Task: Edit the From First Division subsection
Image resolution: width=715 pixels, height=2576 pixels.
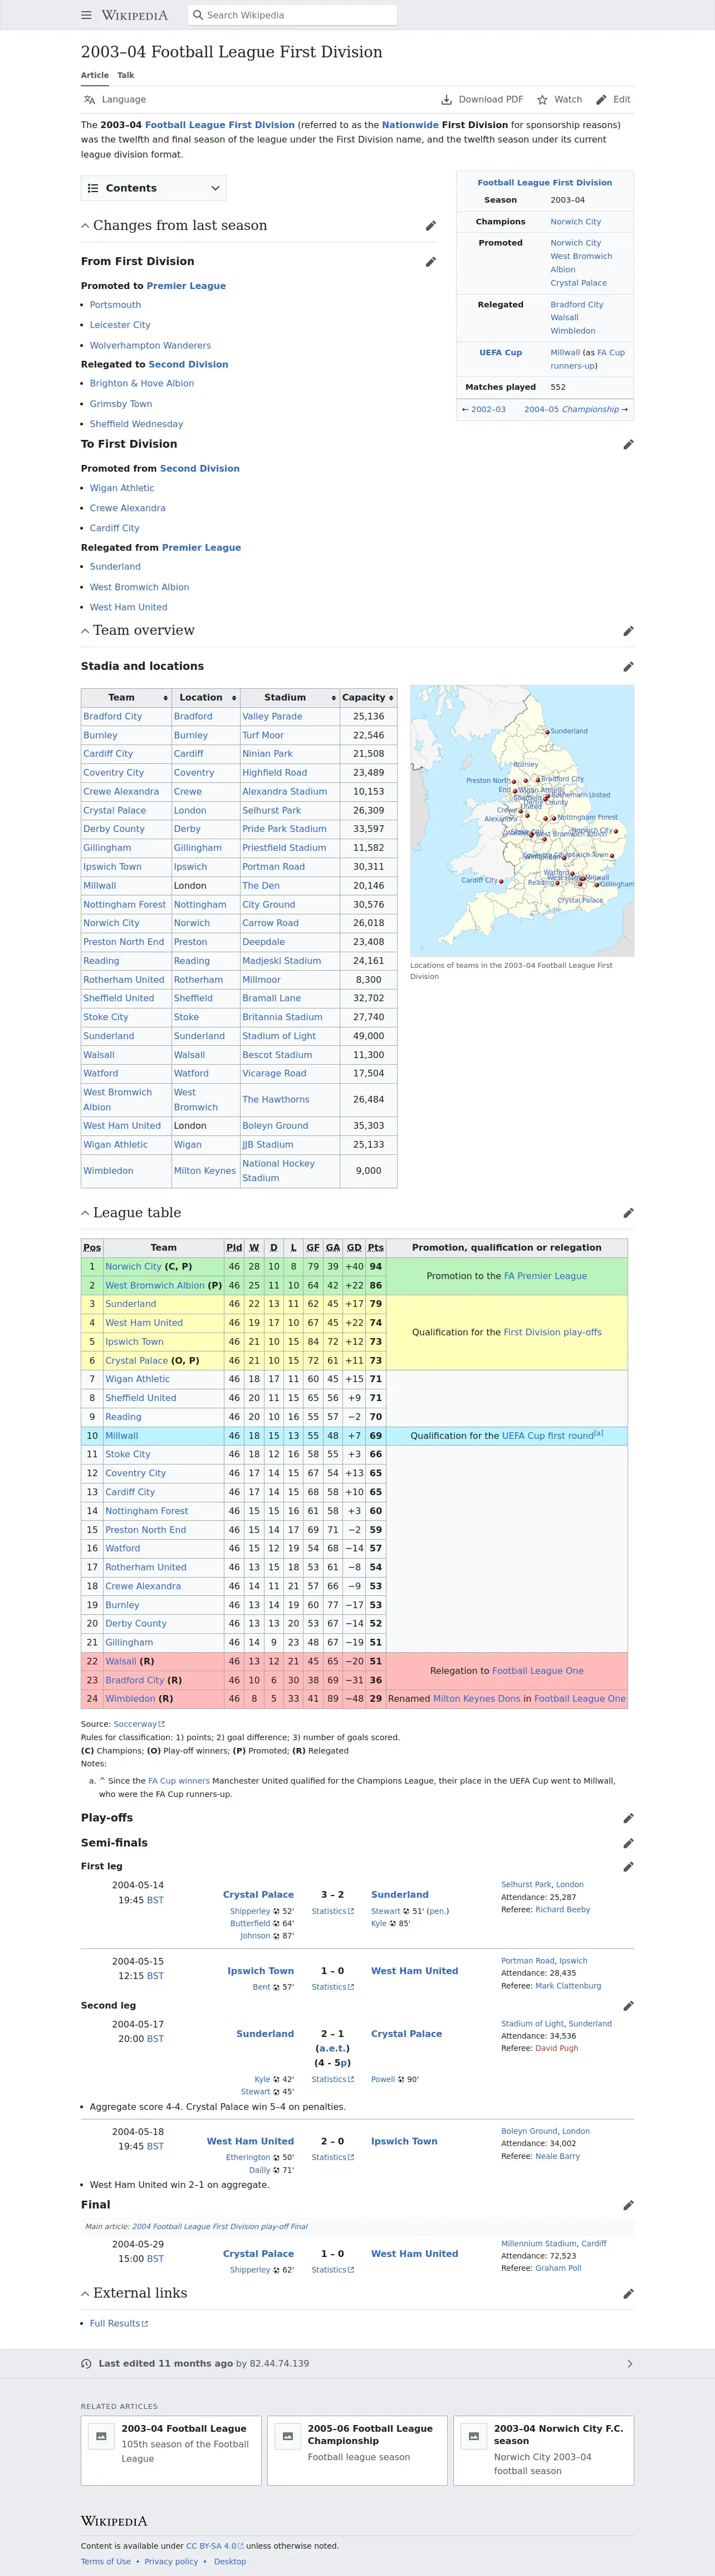Action: pos(430,262)
